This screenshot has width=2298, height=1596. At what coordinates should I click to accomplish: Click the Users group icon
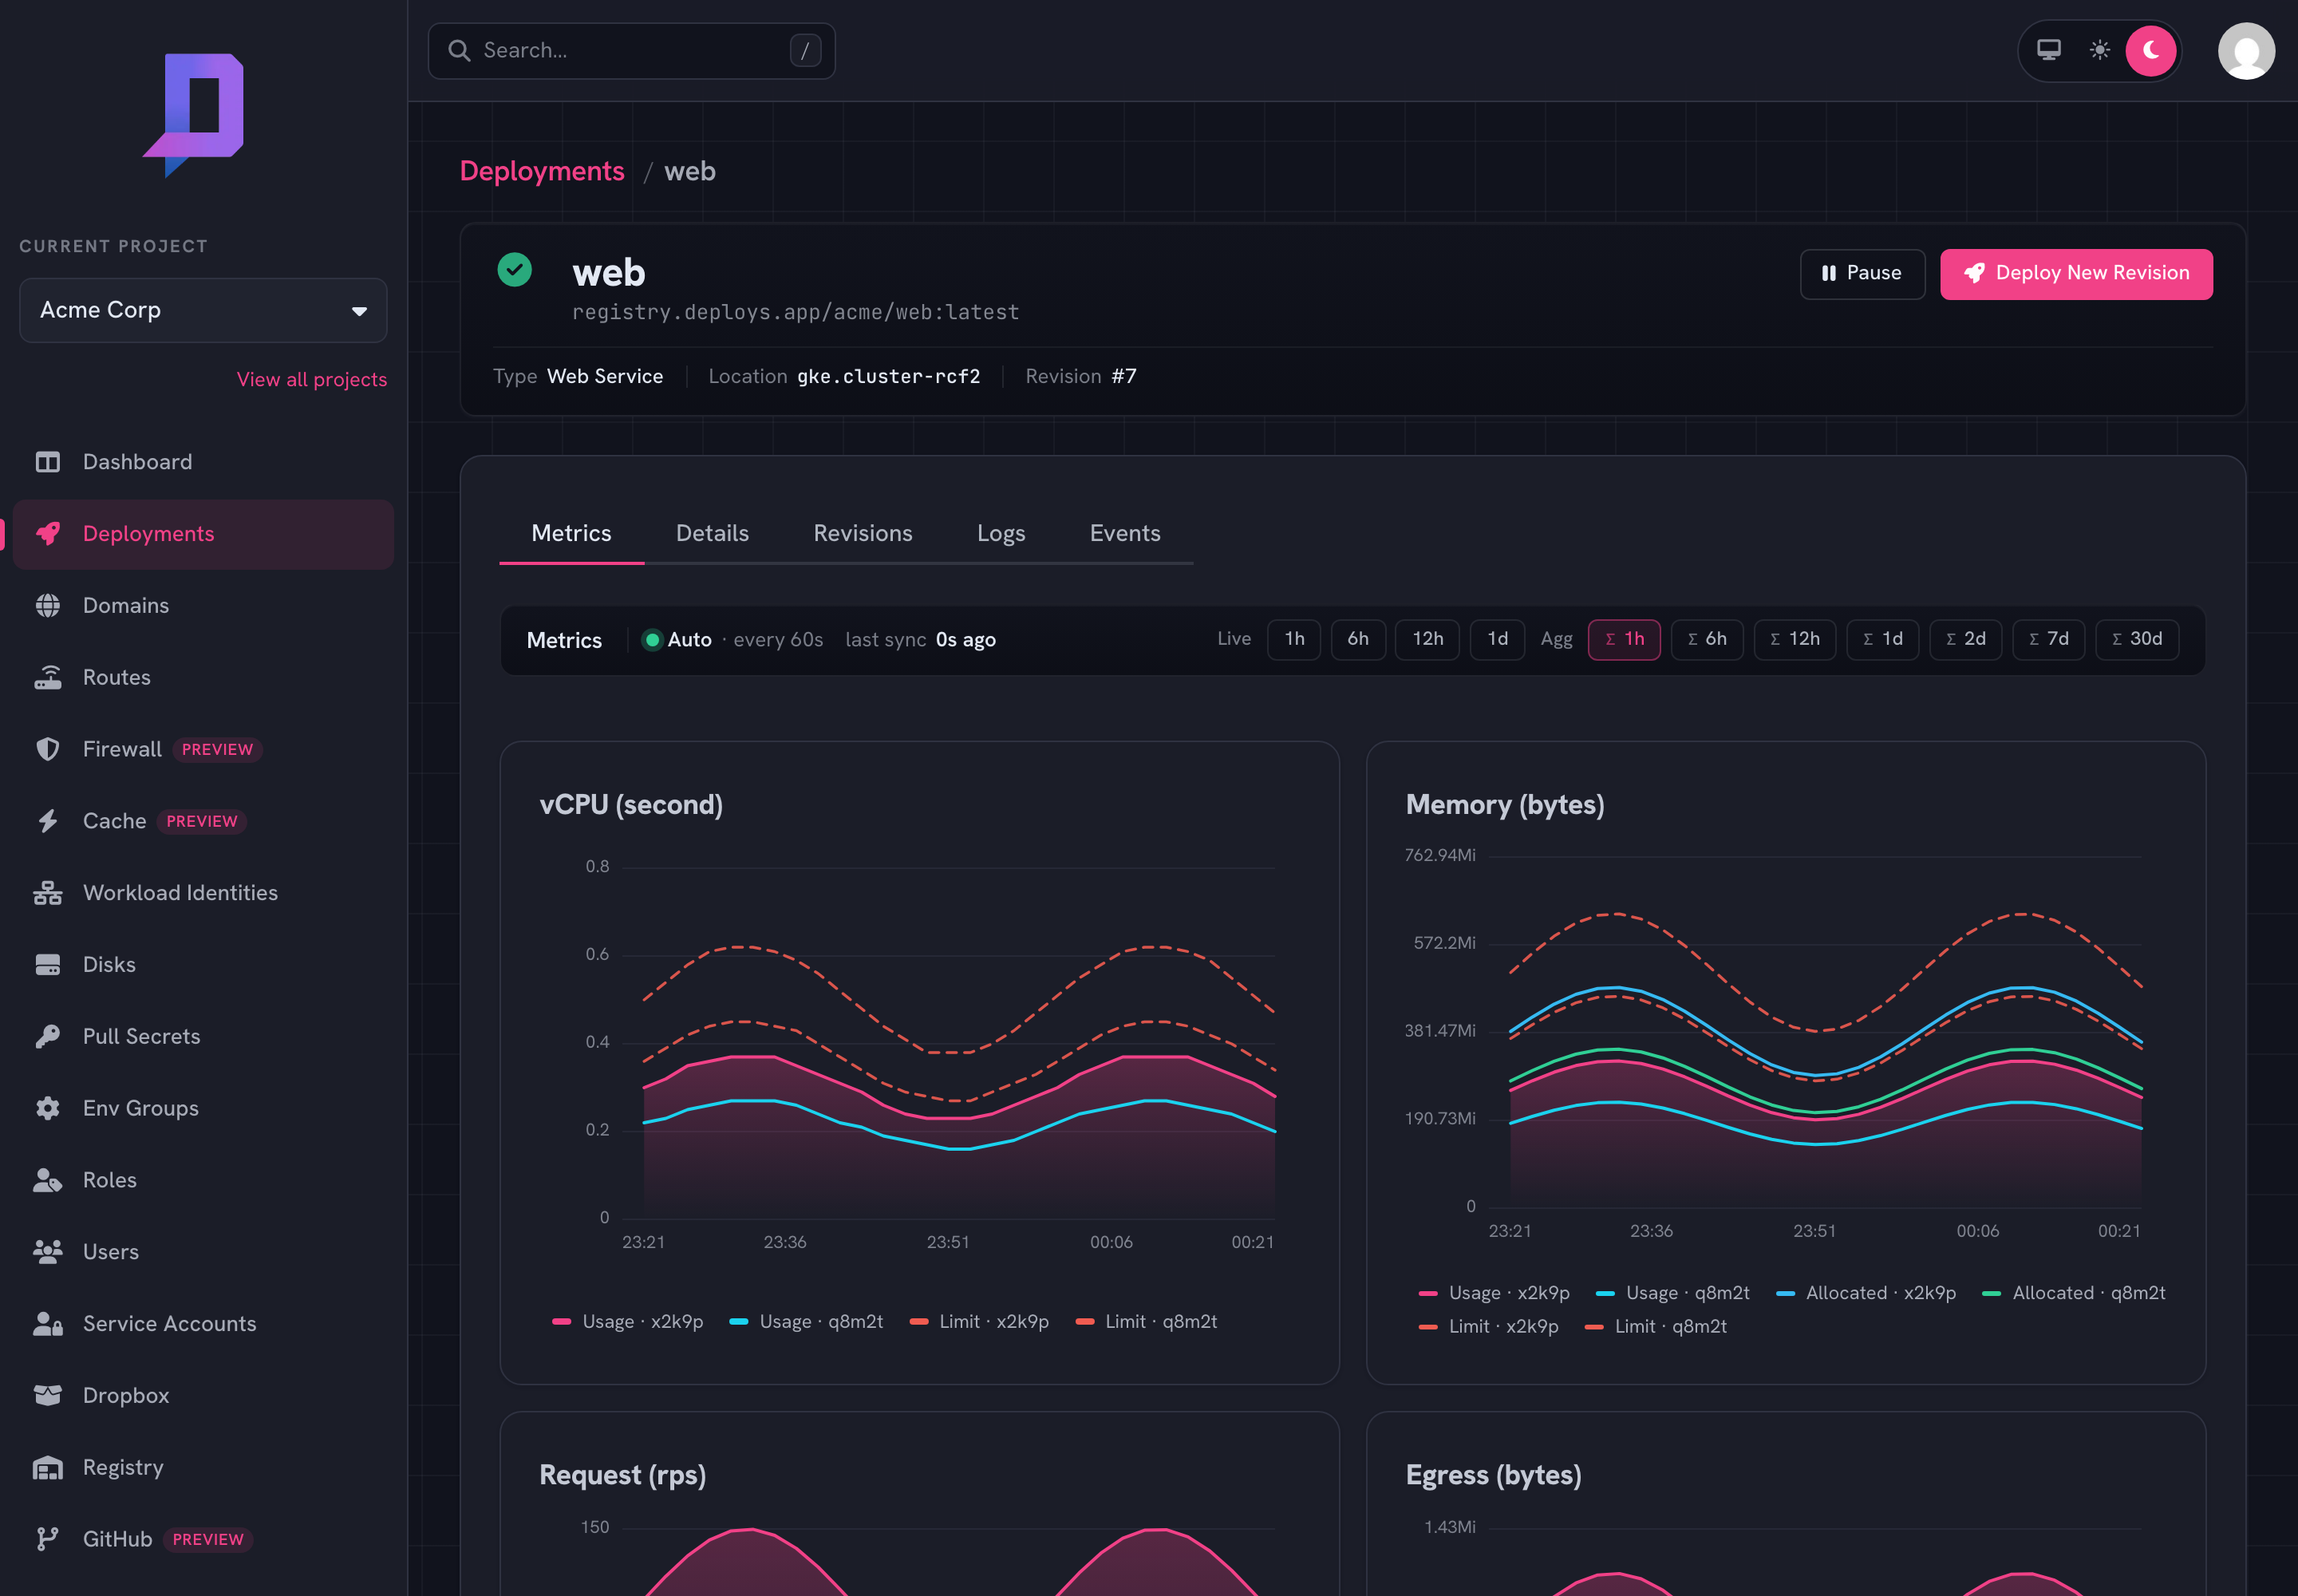pyautogui.click(x=47, y=1252)
